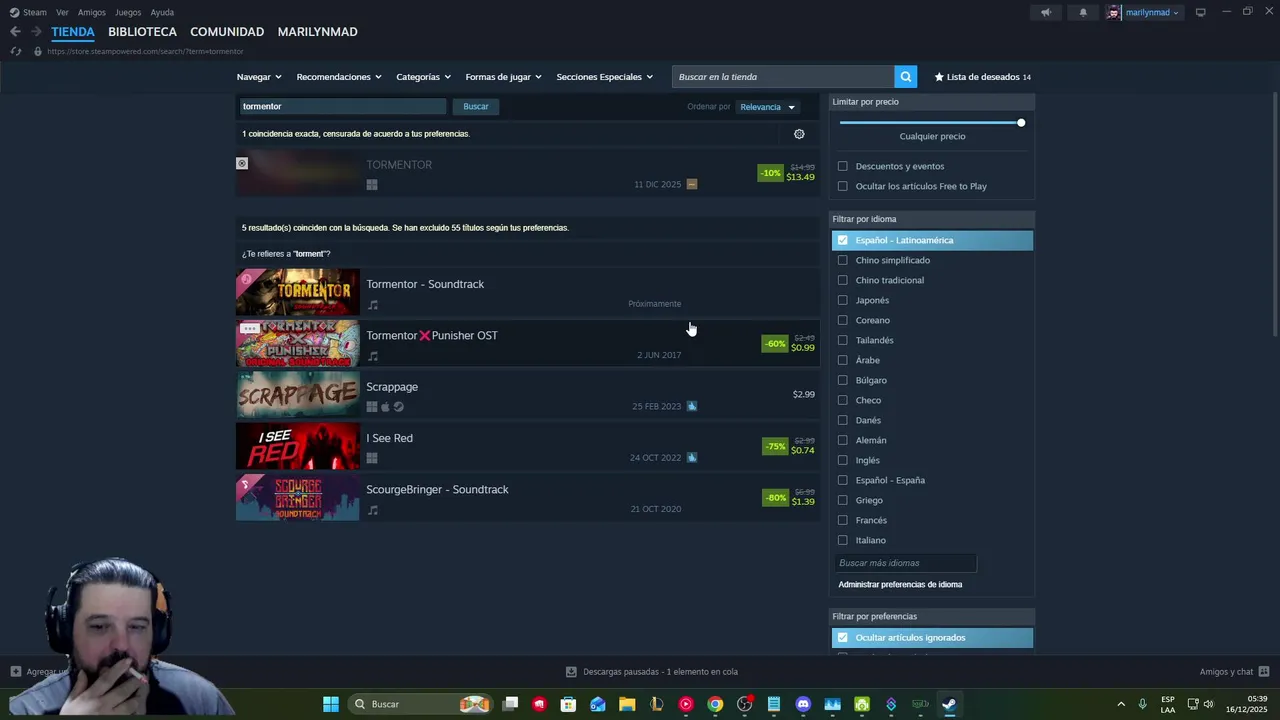This screenshot has height=720, width=1280.
Task: Check the Alemán language filter
Action: (x=843, y=440)
